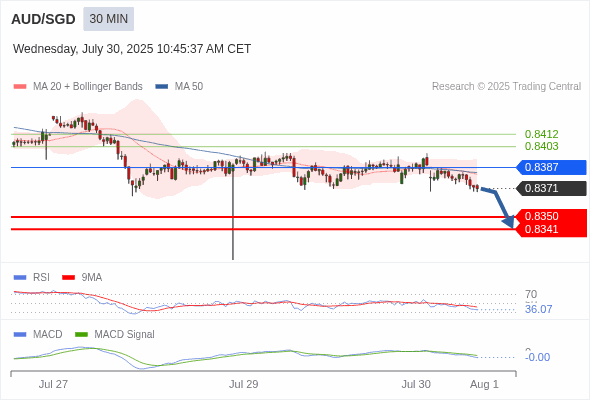
Task: Click the 0.8403 resistance level label
Action: (541, 146)
